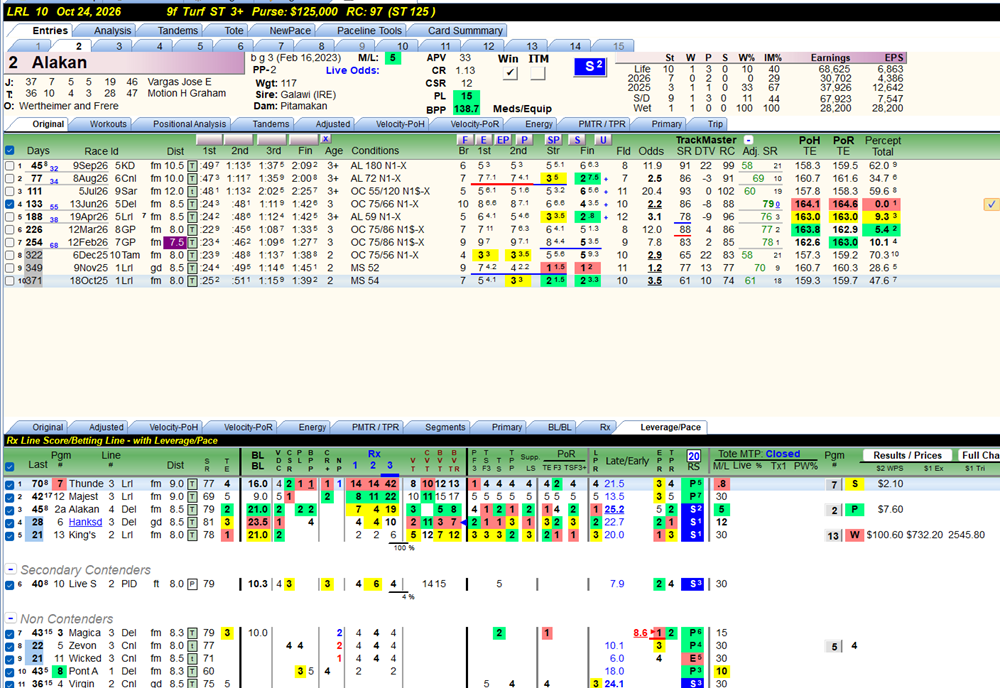Viewport: 1000px width, 688px height.
Task: Open the Paceline Tools tab
Action: [369, 31]
